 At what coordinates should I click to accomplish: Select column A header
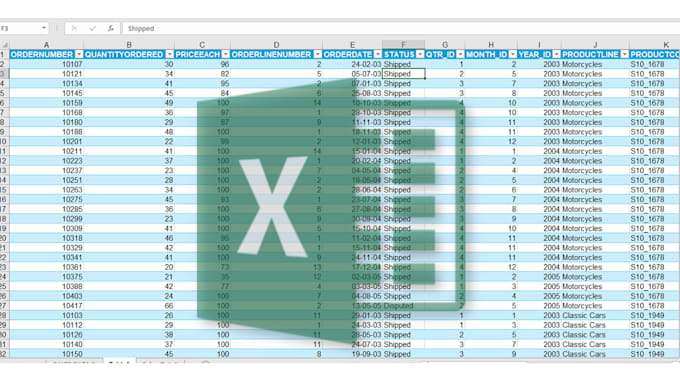tap(46, 45)
